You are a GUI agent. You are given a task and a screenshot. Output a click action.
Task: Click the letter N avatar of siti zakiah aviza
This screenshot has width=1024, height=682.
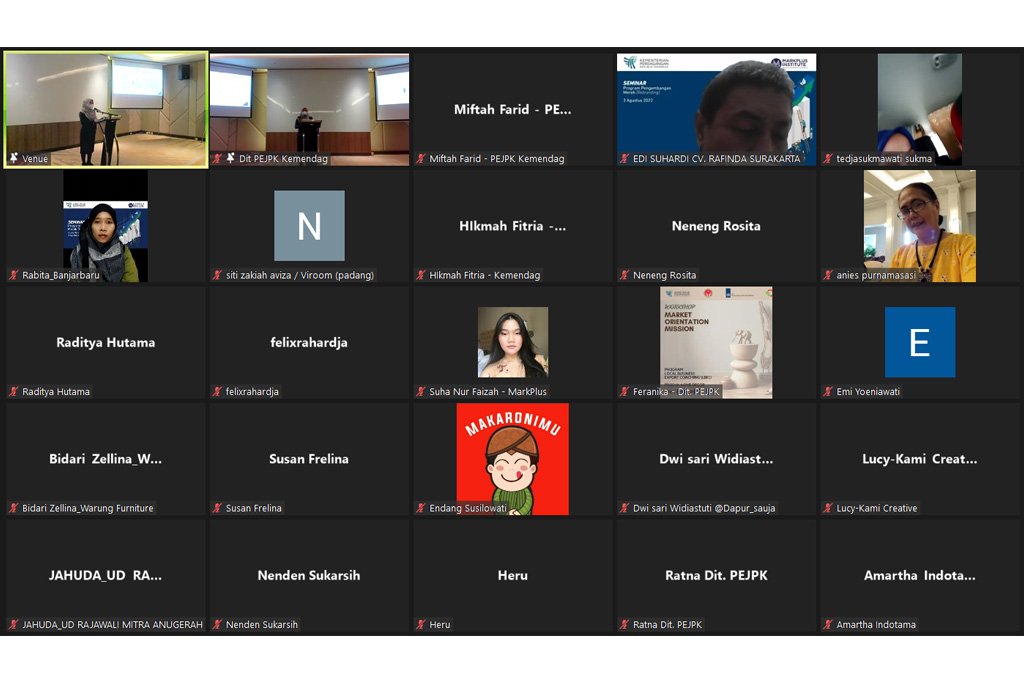(x=309, y=226)
